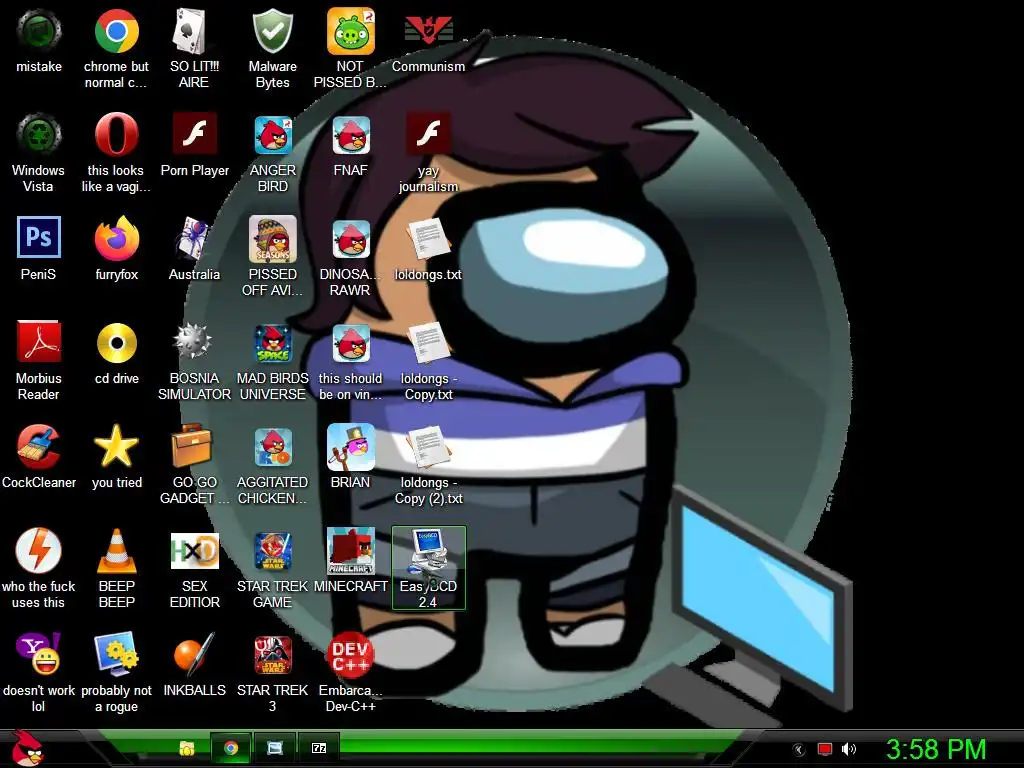Open the loldongs.txt file
Image resolution: width=1024 pixels, height=768 pixels.
click(x=428, y=240)
